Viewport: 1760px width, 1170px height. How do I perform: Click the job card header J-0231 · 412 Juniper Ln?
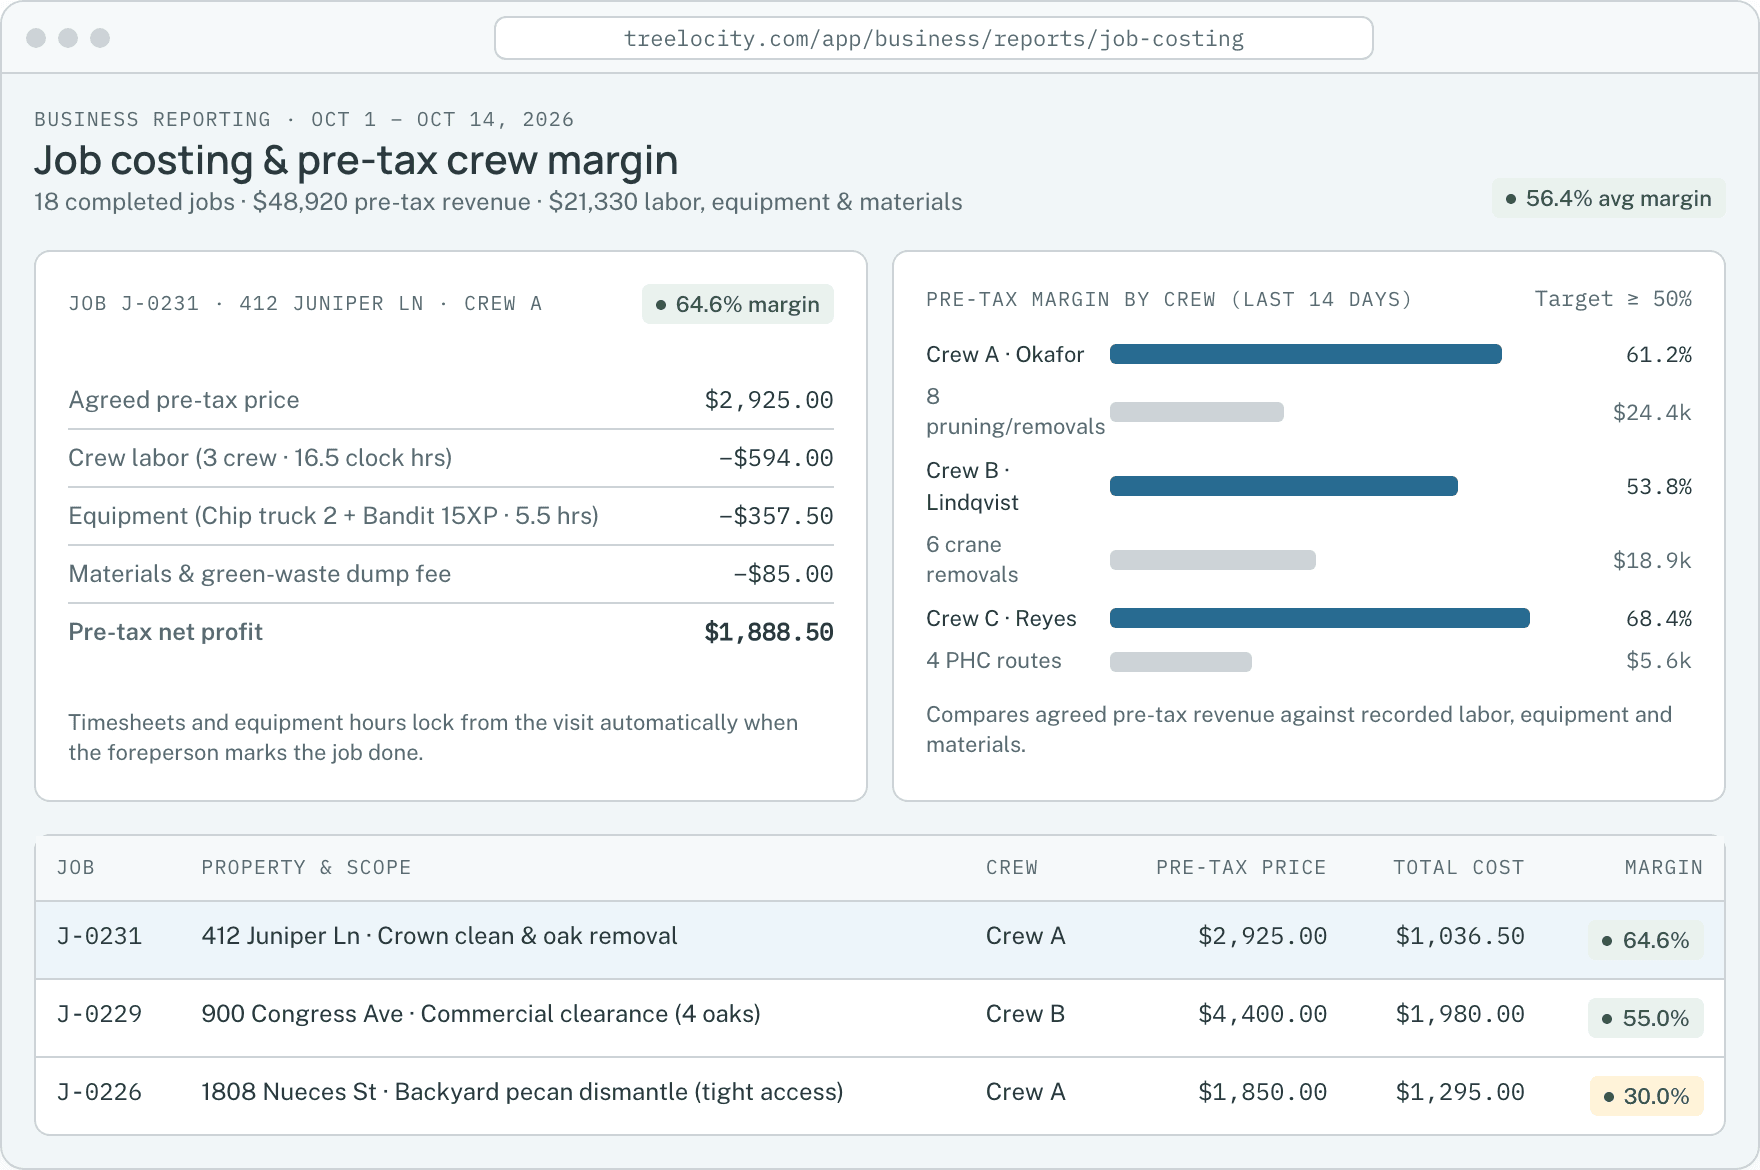[x=305, y=304]
